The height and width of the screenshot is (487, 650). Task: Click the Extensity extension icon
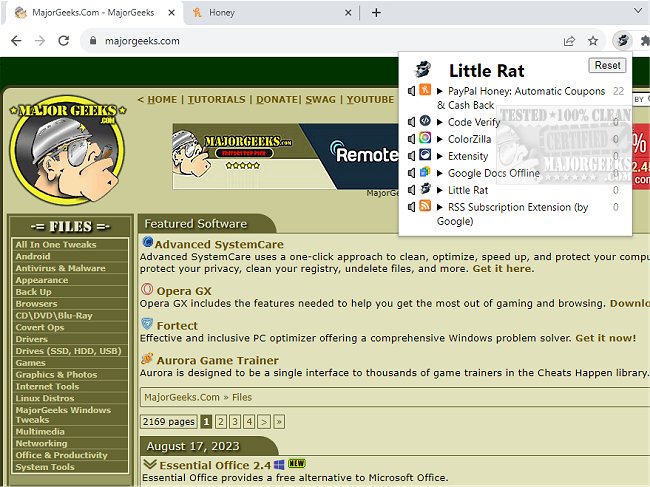[425, 155]
